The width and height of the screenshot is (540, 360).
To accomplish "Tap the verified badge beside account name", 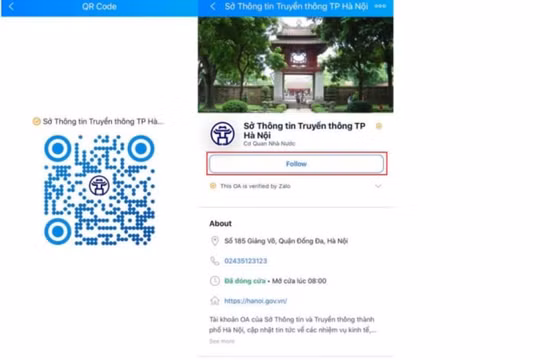I will click(x=379, y=126).
